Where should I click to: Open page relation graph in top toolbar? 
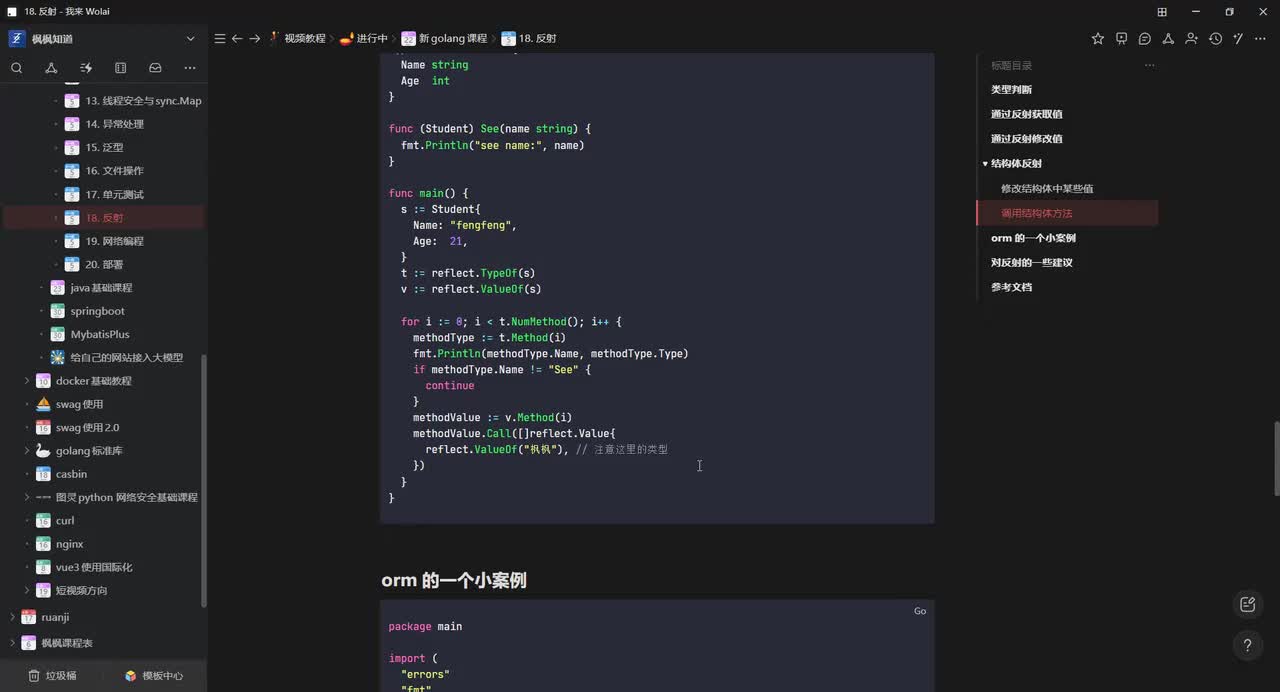[1168, 38]
